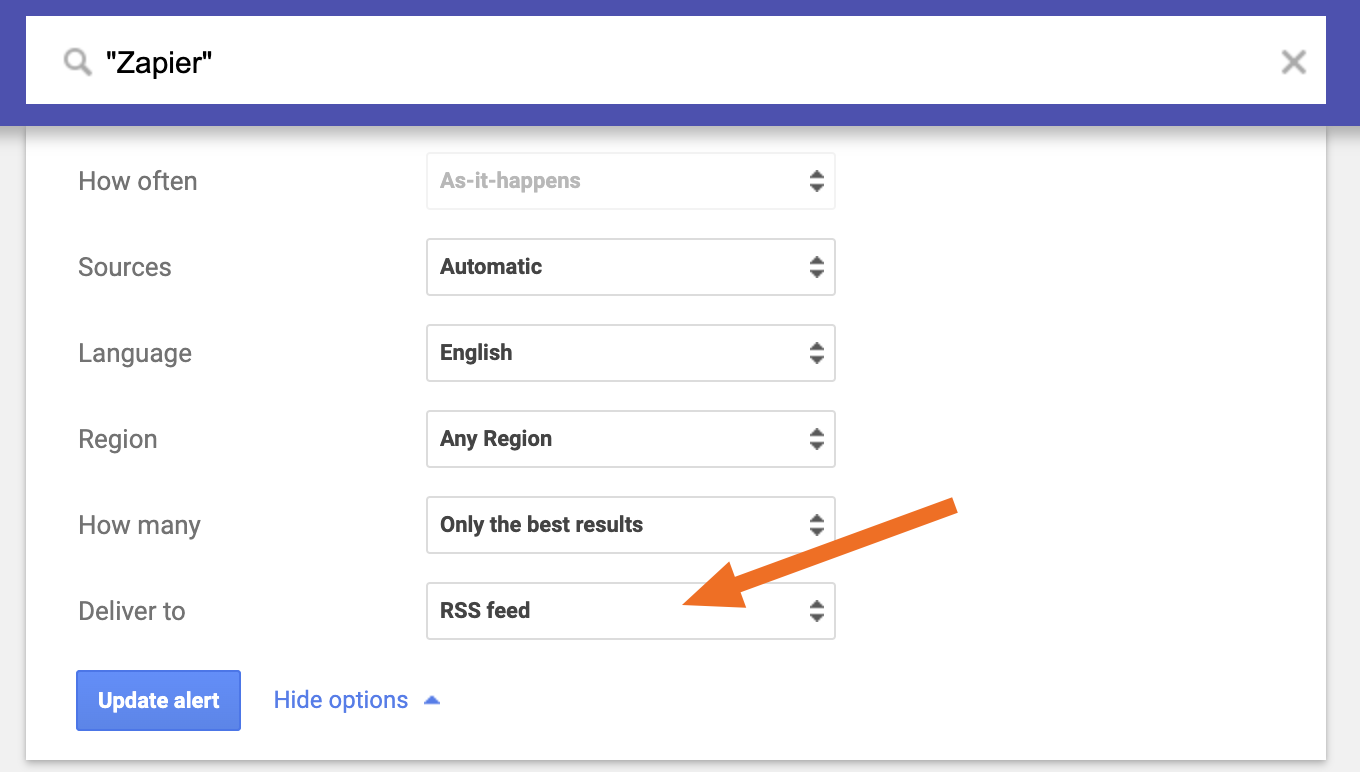The height and width of the screenshot is (772, 1360).
Task: Collapse options using the up triangle icon
Action: 432,700
